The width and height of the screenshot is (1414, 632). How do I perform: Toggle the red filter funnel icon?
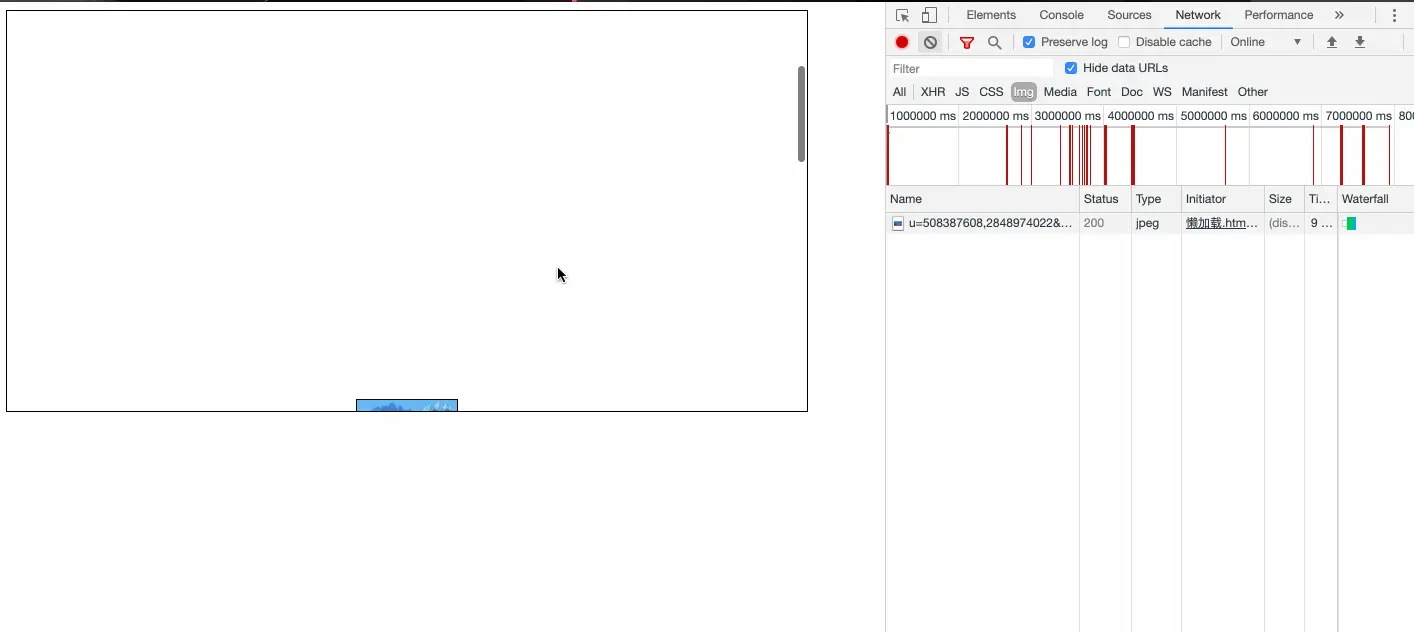click(967, 42)
